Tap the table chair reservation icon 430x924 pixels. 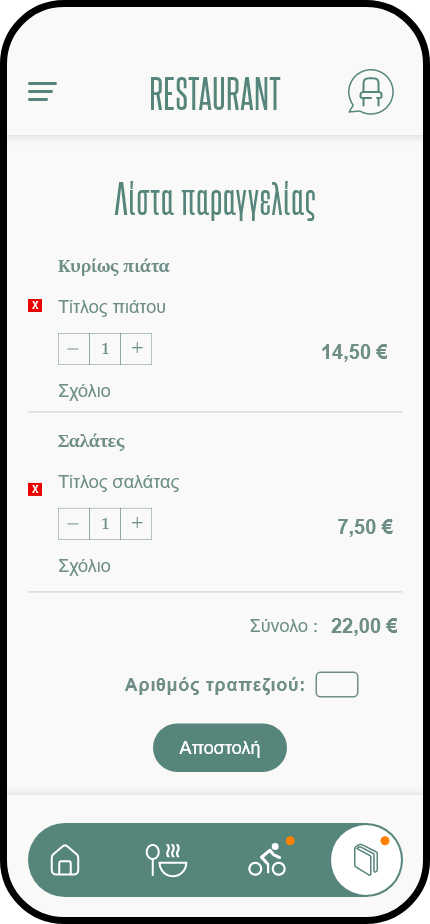[x=371, y=91]
